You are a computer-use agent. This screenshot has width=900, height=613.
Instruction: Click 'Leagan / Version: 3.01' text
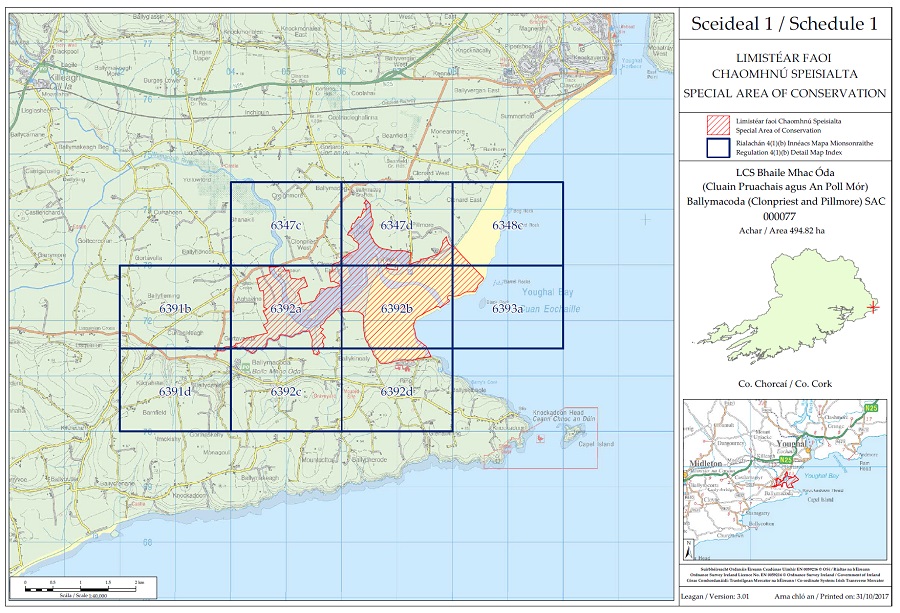point(715,596)
